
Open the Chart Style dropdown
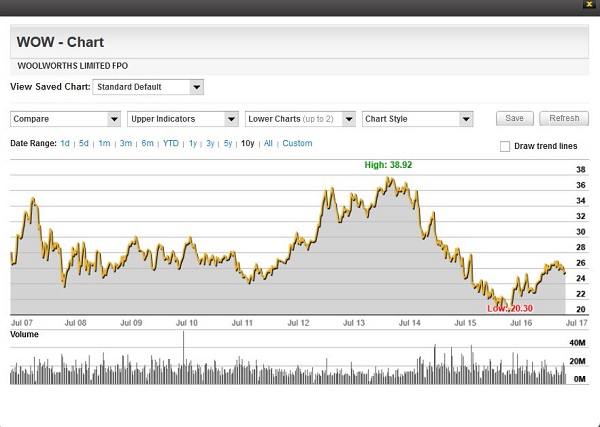coord(417,118)
